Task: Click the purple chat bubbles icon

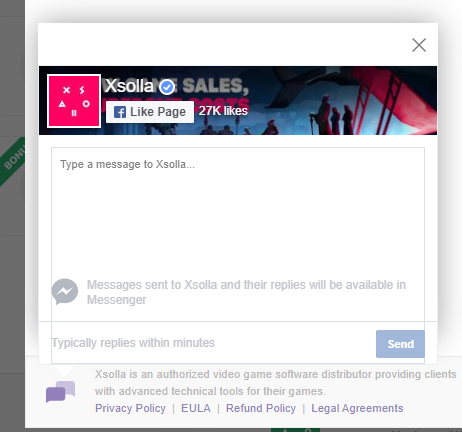Action: coord(60,392)
